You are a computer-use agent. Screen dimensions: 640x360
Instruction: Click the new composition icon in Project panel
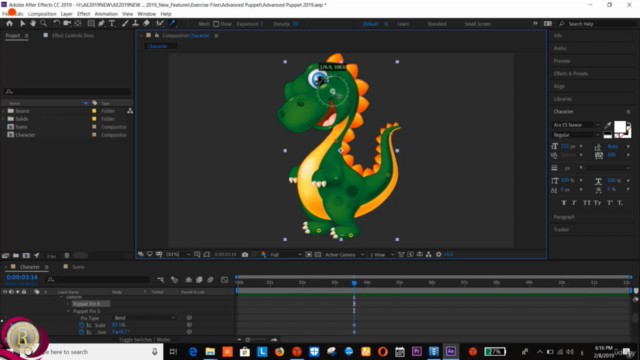pyautogui.click(x=26, y=256)
